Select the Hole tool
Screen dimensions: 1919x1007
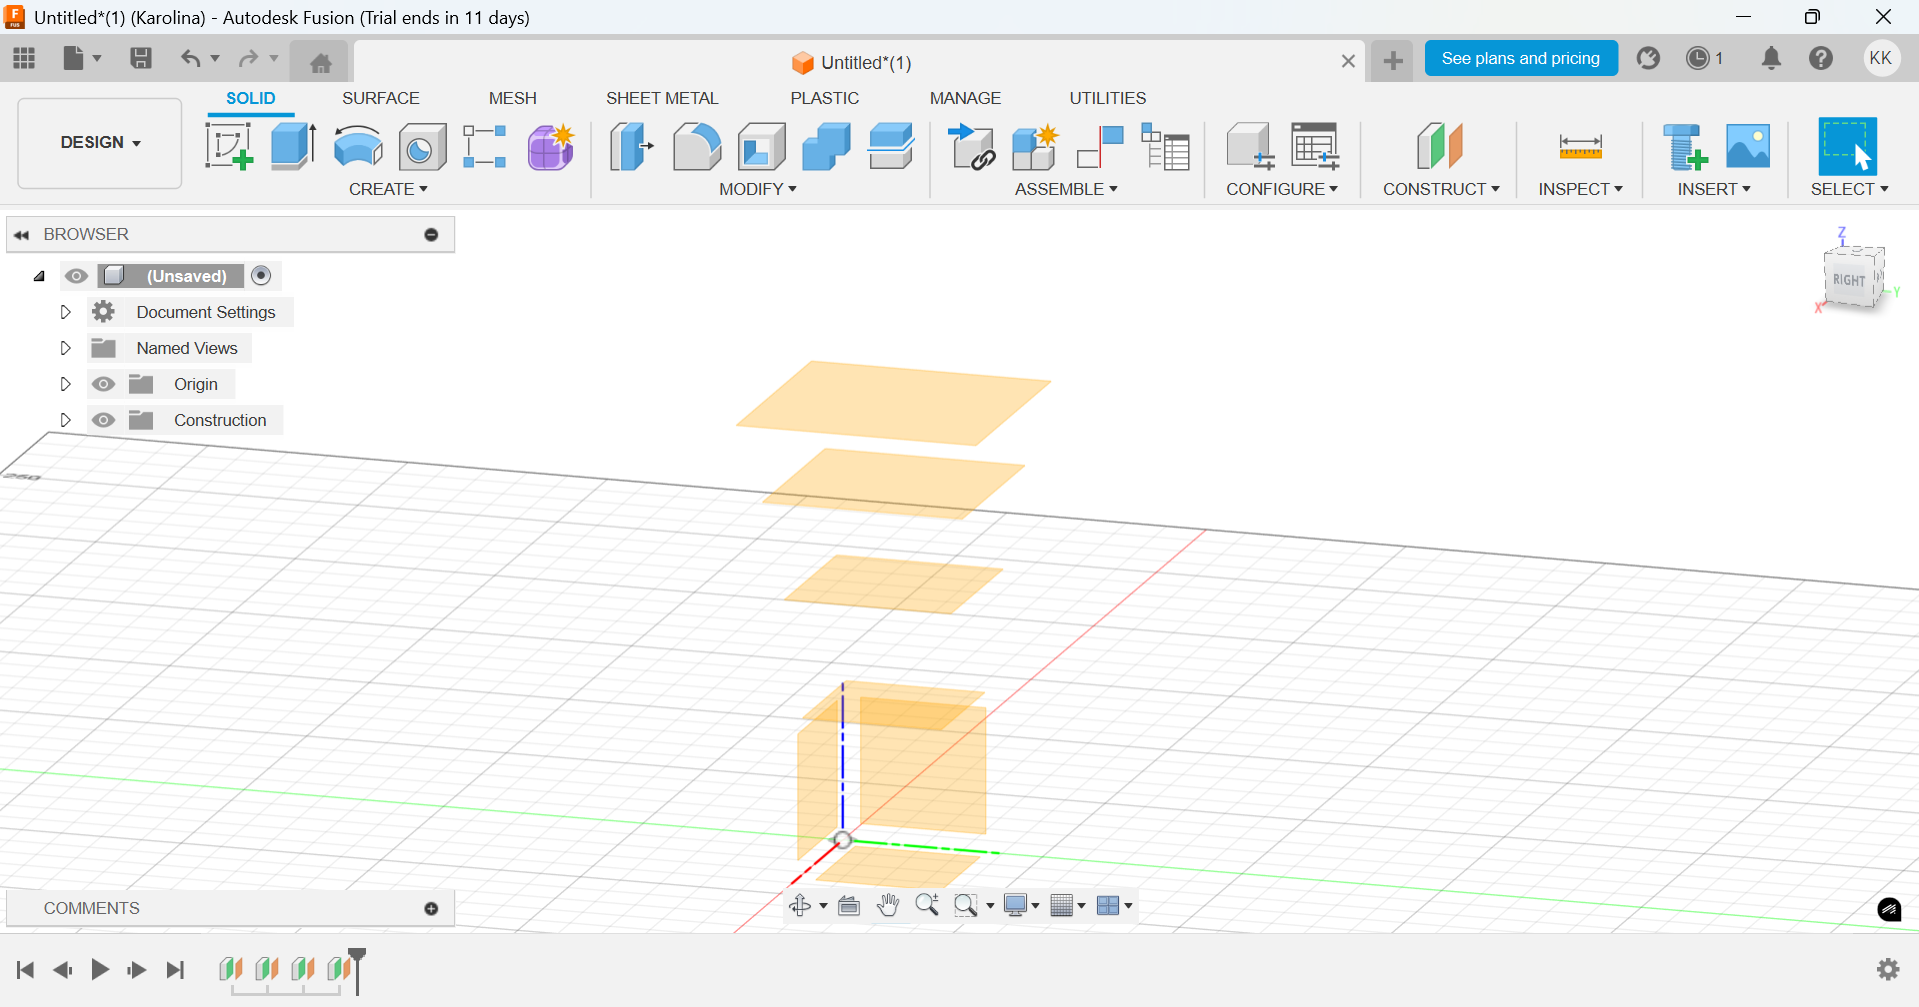422,147
